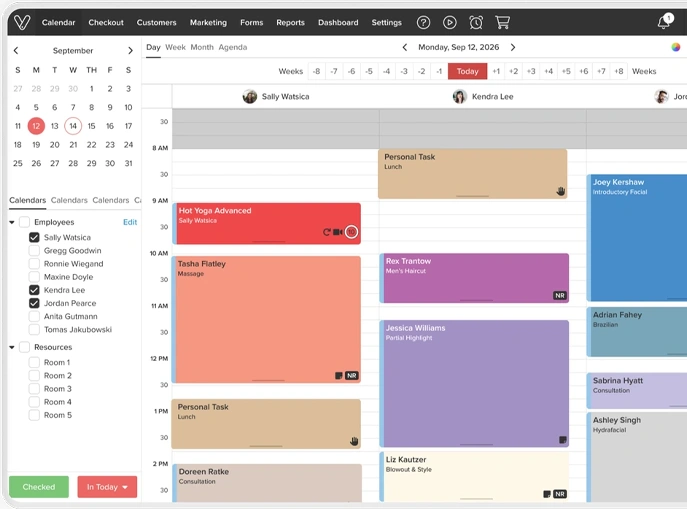This screenshot has width=687, height=509.
Task: Click NR badge on Liz Kautzer appointment
Action: (560, 494)
